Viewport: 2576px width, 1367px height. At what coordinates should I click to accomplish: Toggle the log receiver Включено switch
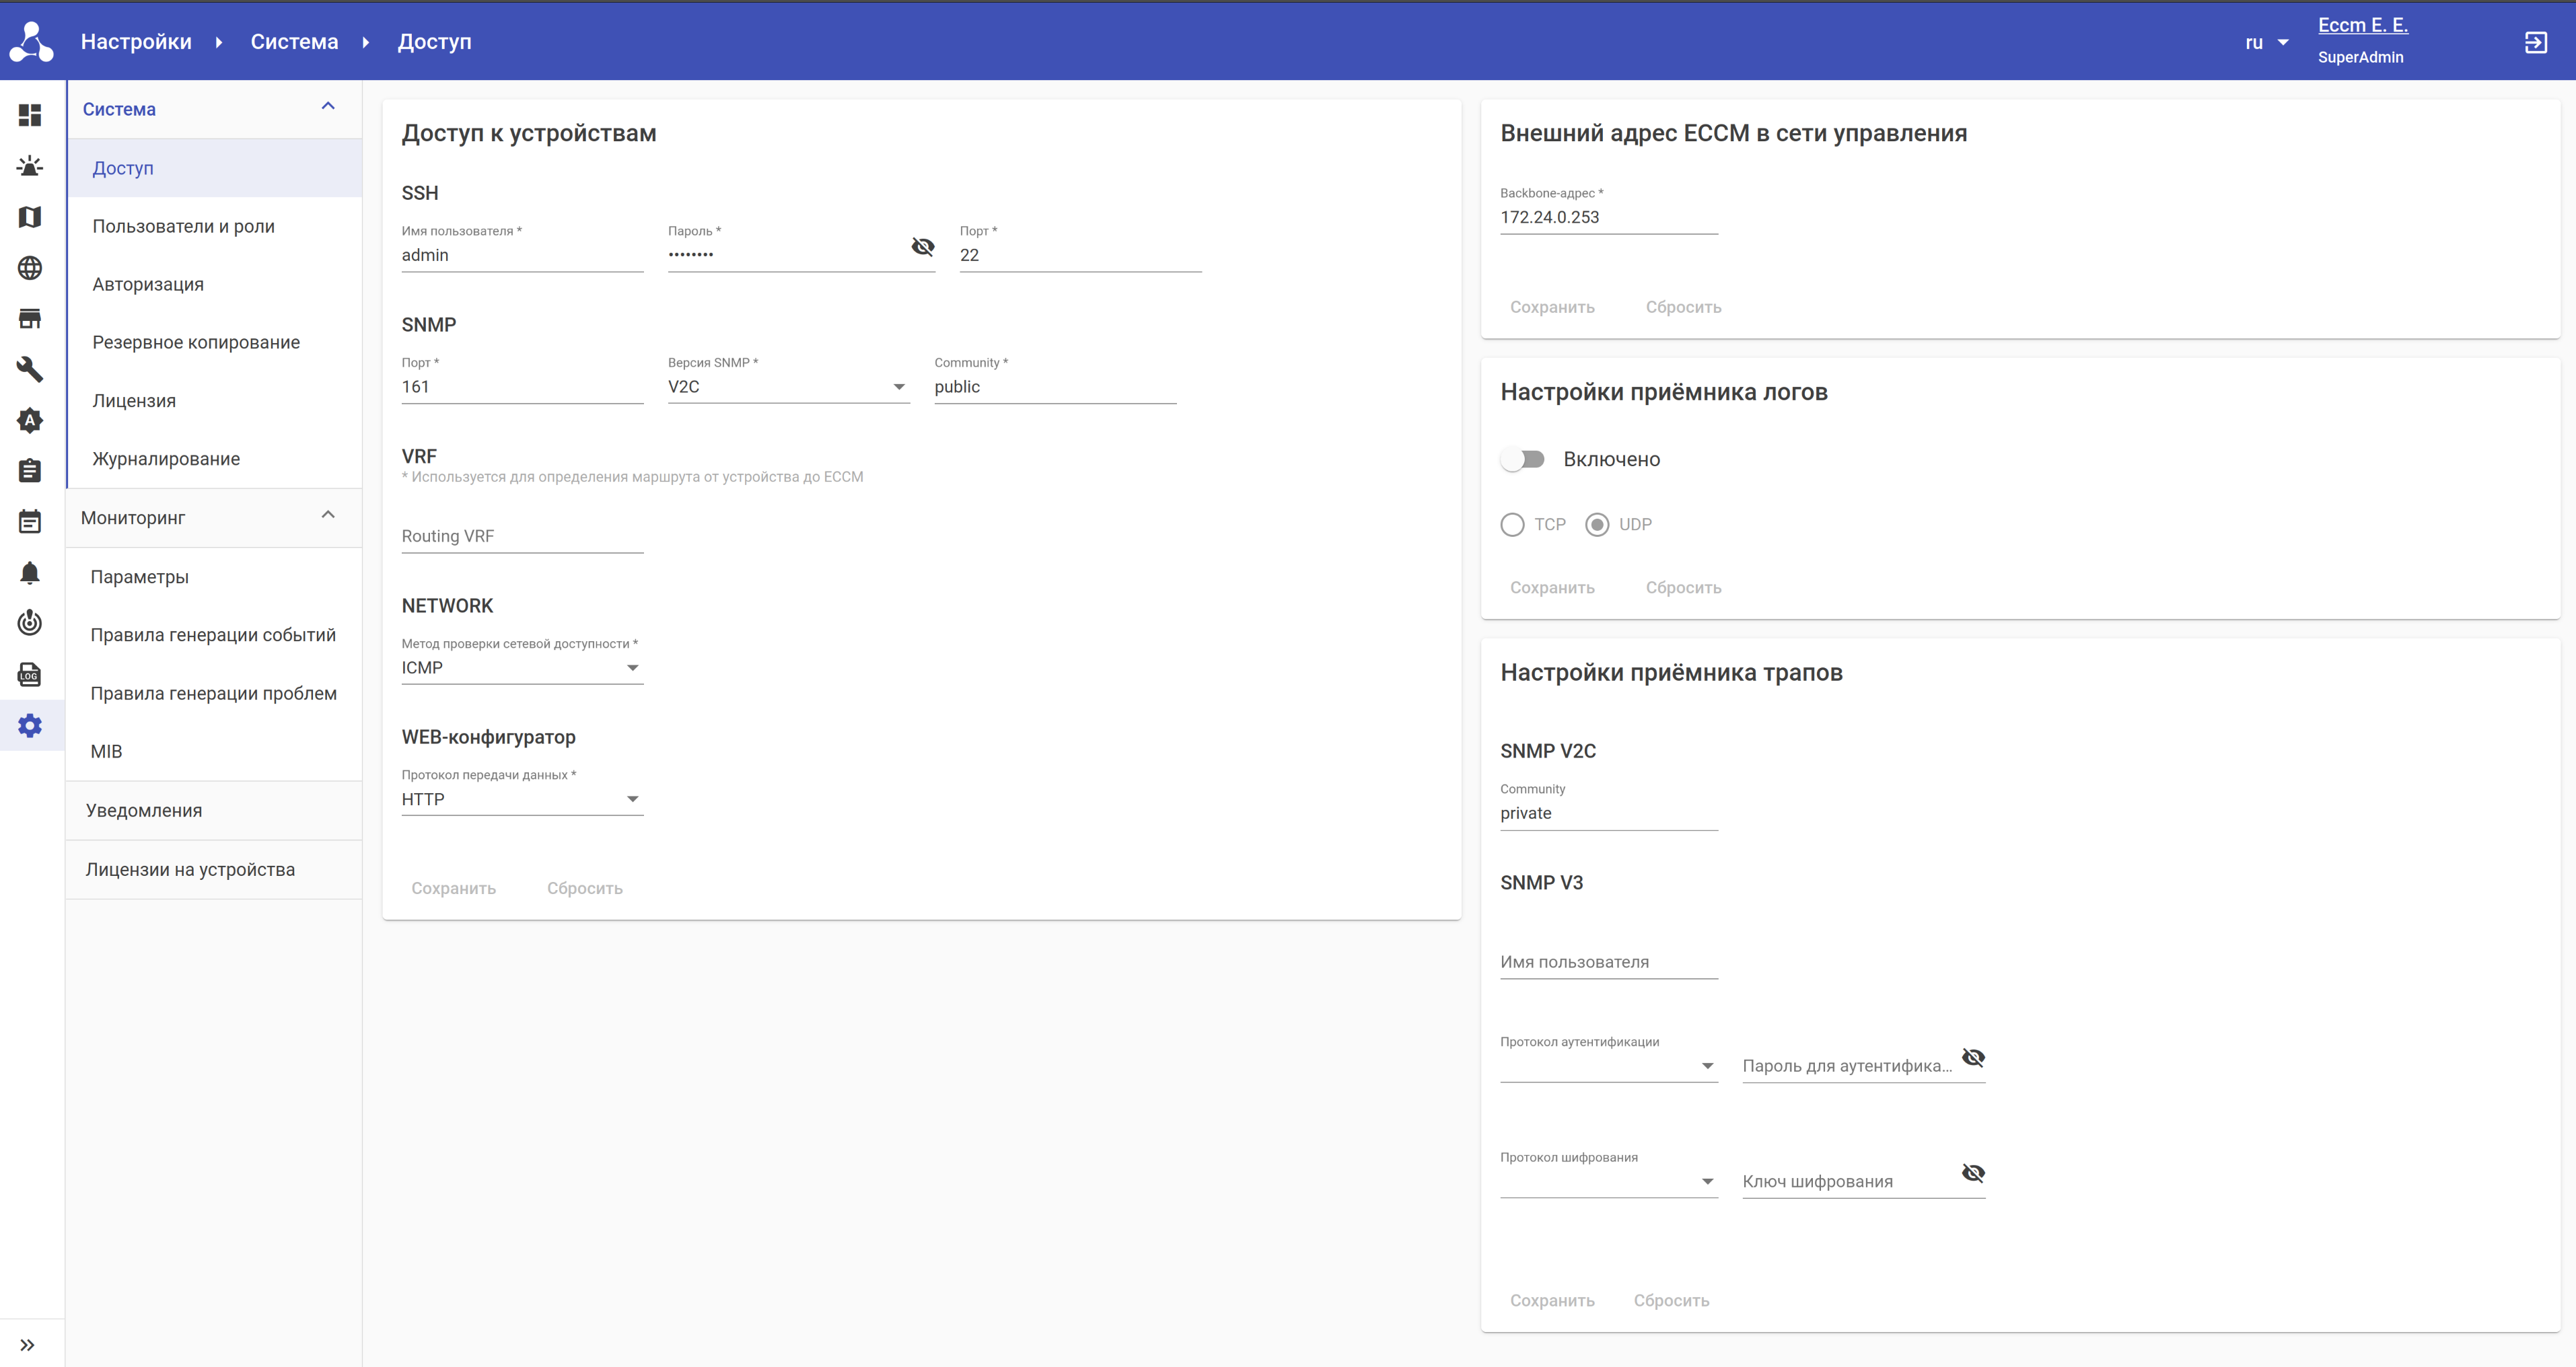pyautogui.click(x=1523, y=459)
